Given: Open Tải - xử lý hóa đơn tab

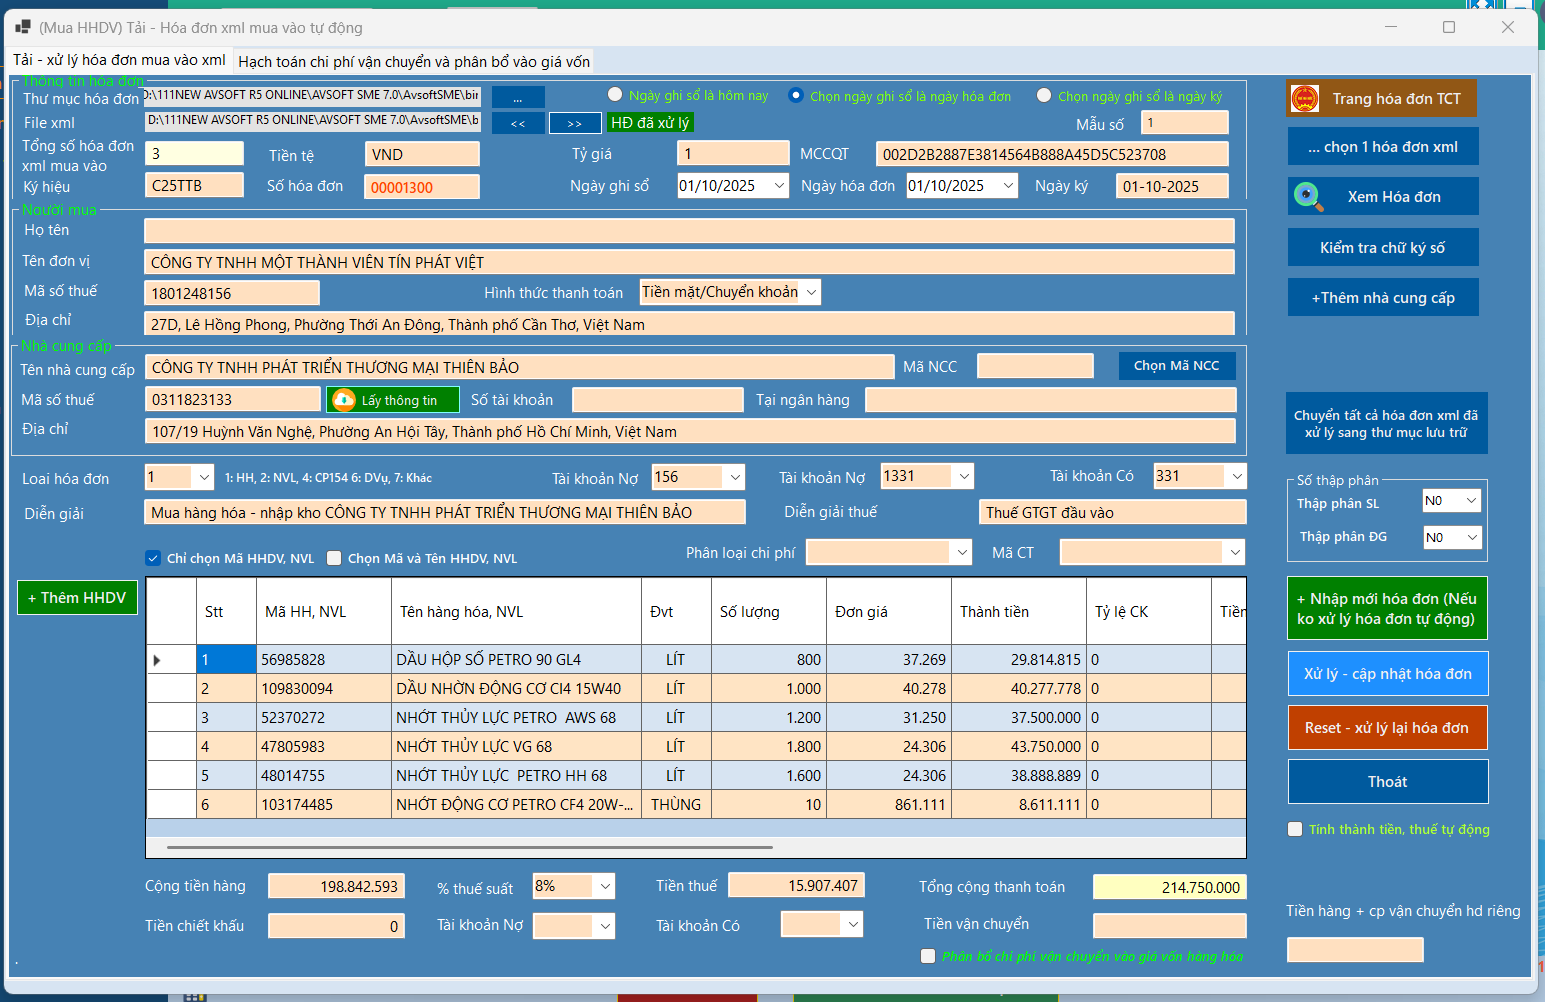Looking at the screenshot, I should 119,60.
